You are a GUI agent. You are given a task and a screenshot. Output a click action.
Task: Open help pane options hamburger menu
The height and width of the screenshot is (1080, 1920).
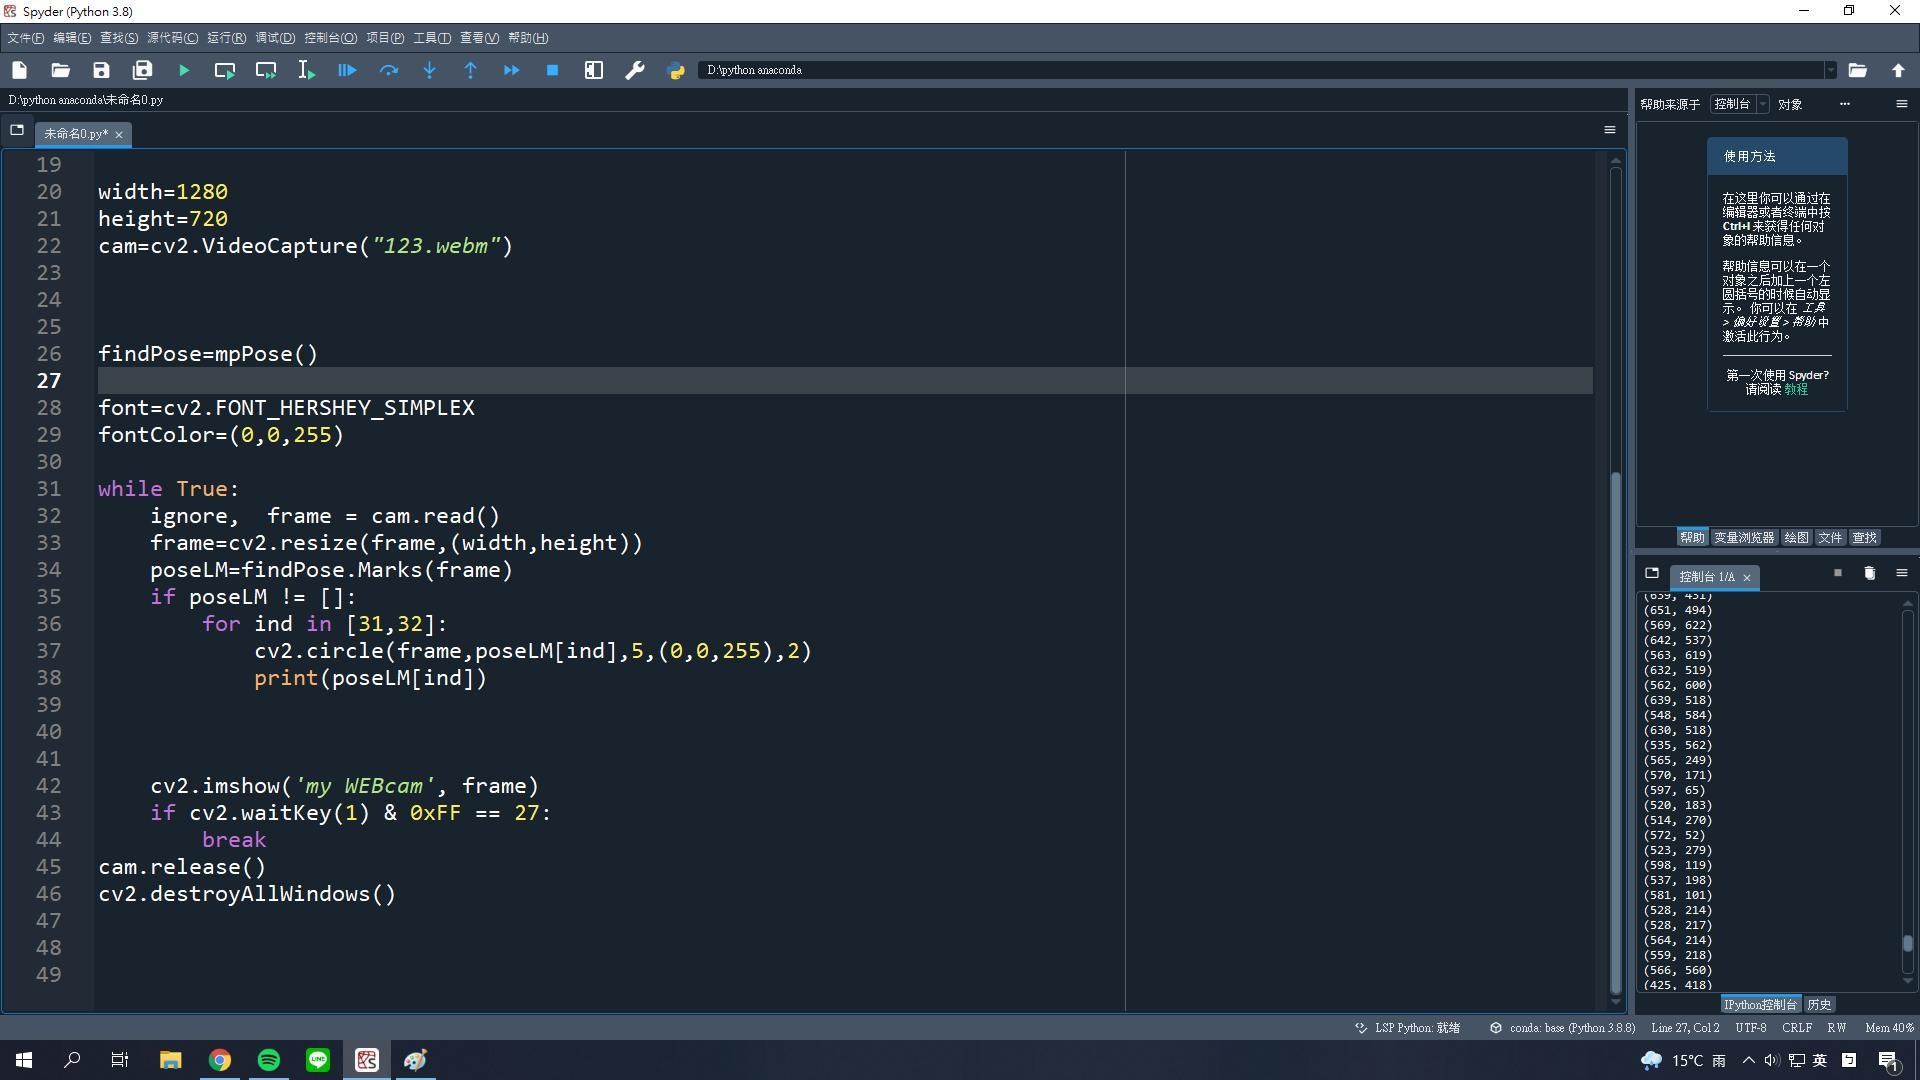tap(1902, 104)
